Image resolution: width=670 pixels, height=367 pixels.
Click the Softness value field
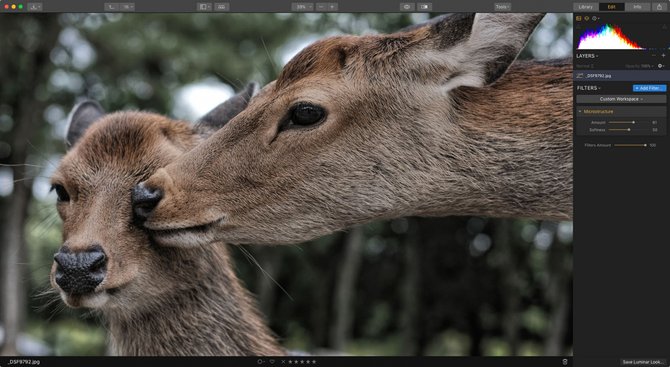click(x=655, y=130)
